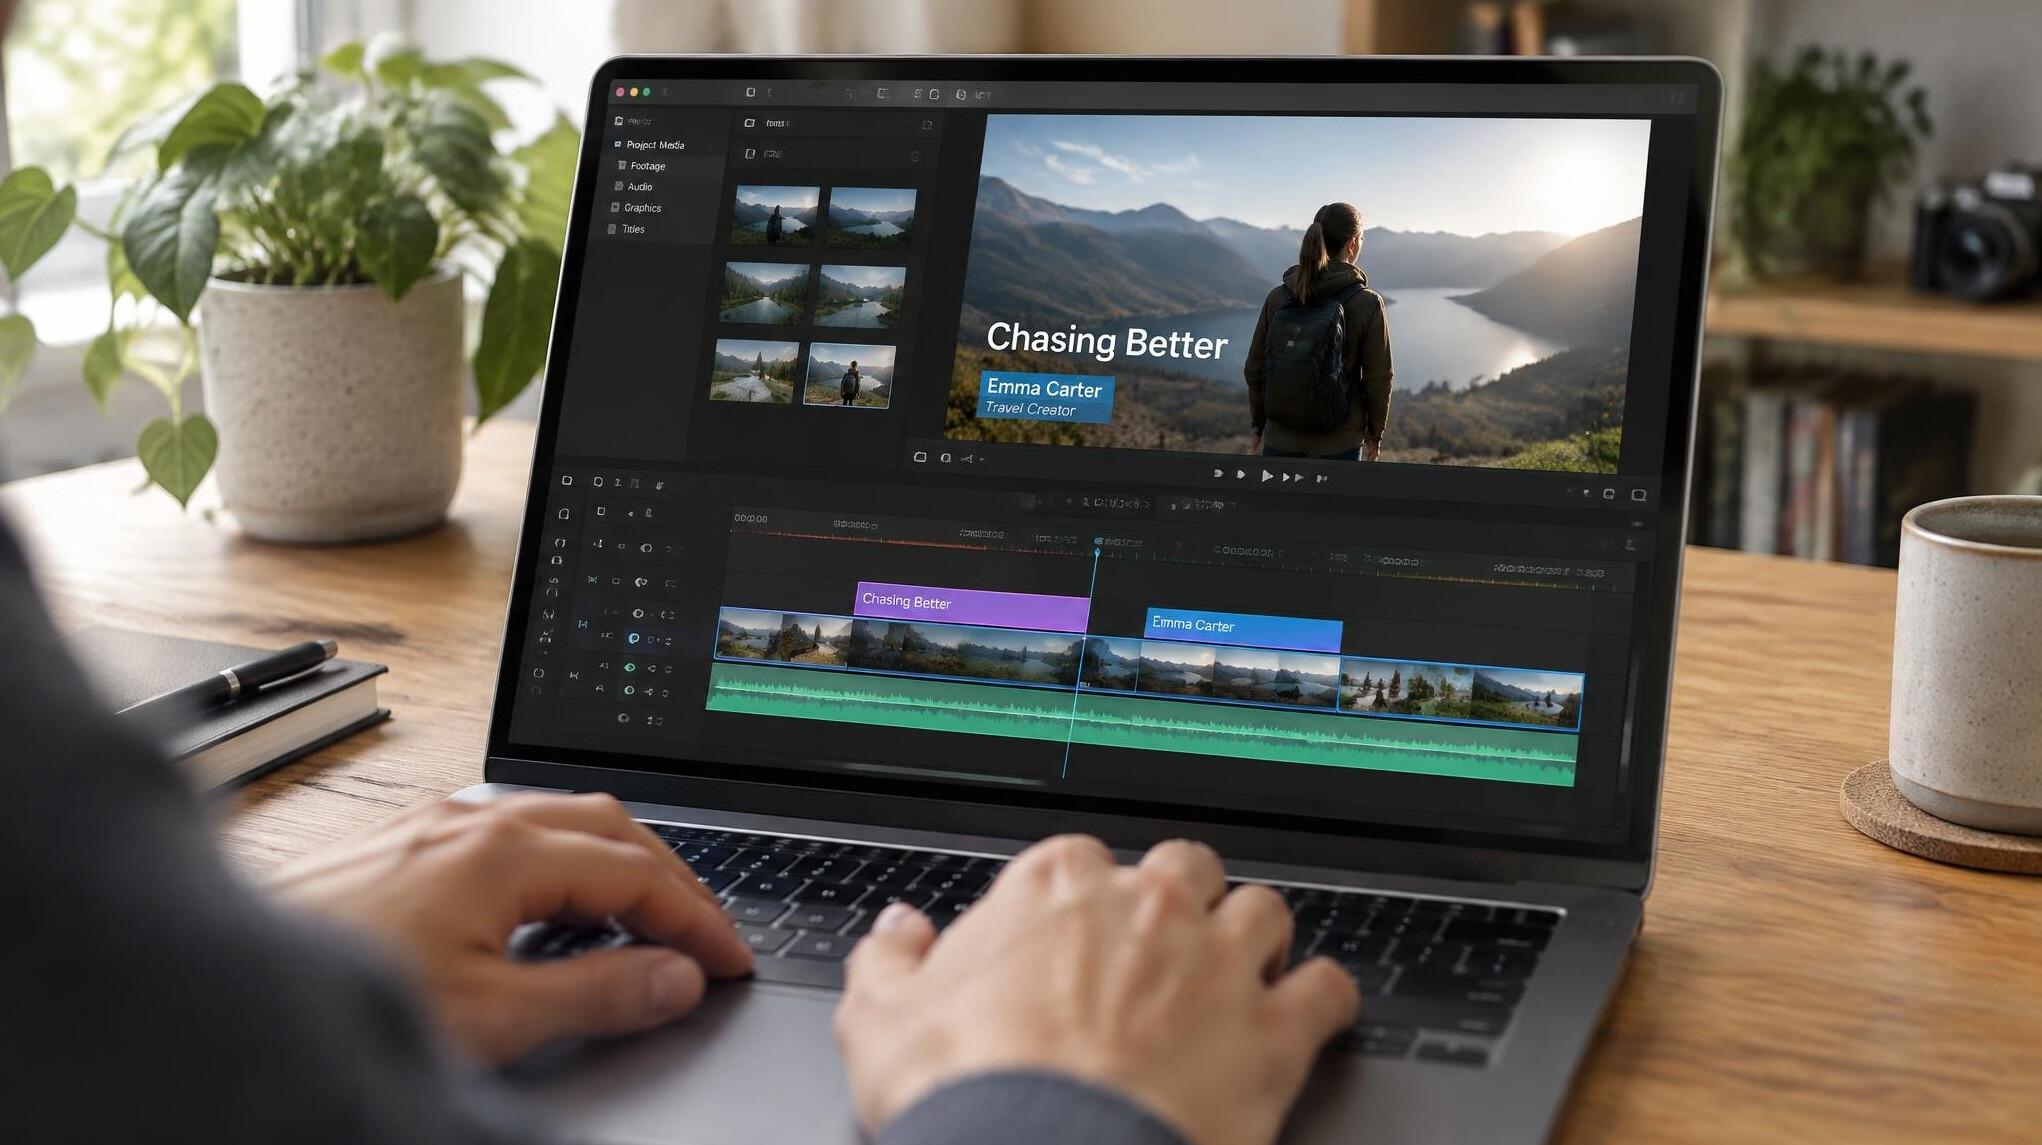Select the last video clip on the timeline
Viewport: 2042px width, 1145px height.
tap(1460, 692)
